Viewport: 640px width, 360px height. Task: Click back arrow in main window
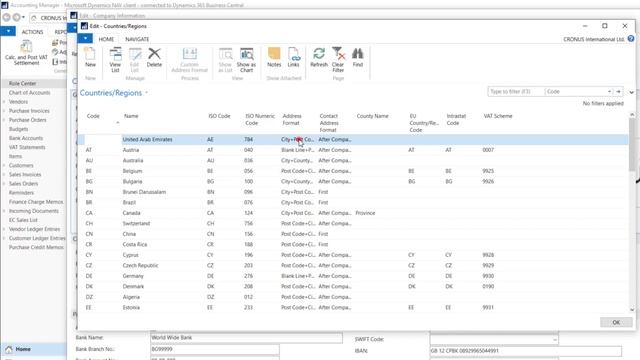[7, 18]
